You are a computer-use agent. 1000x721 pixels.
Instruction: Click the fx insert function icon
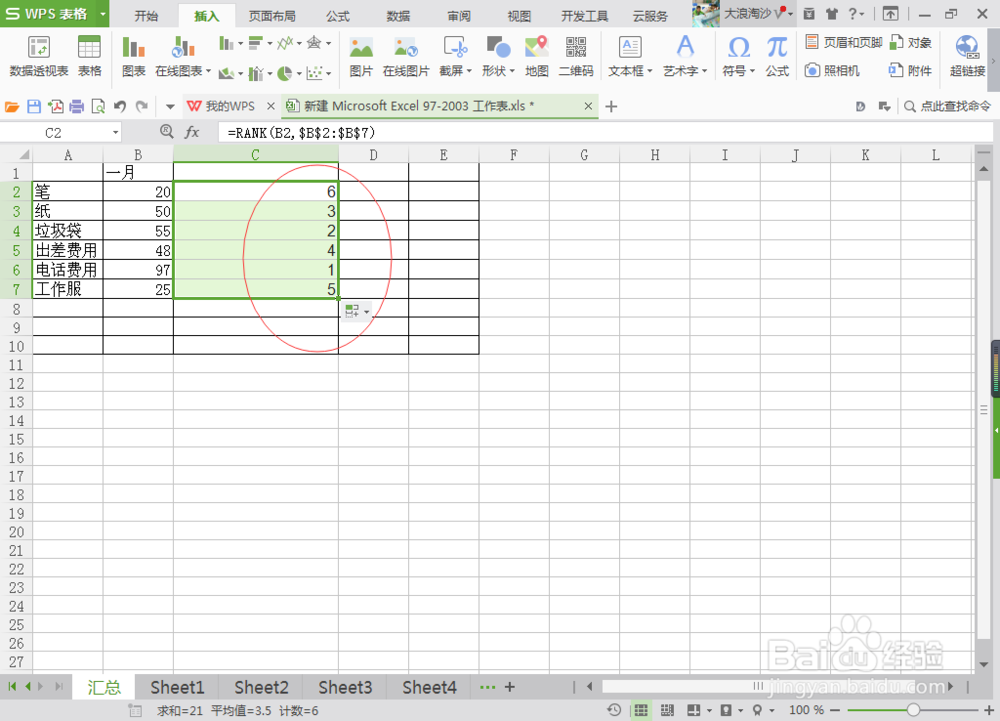(x=191, y=132)
